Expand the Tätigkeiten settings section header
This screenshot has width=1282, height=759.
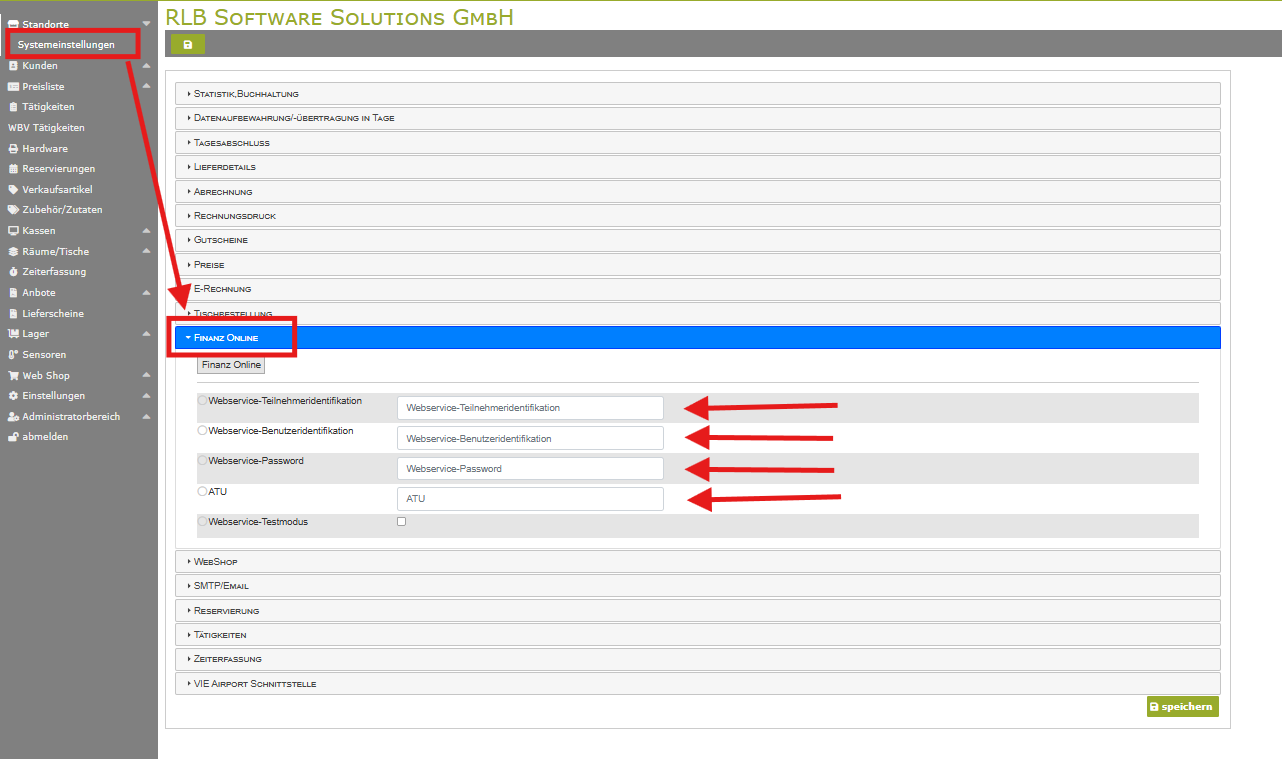pyautogui.click(x=698, y=635)
